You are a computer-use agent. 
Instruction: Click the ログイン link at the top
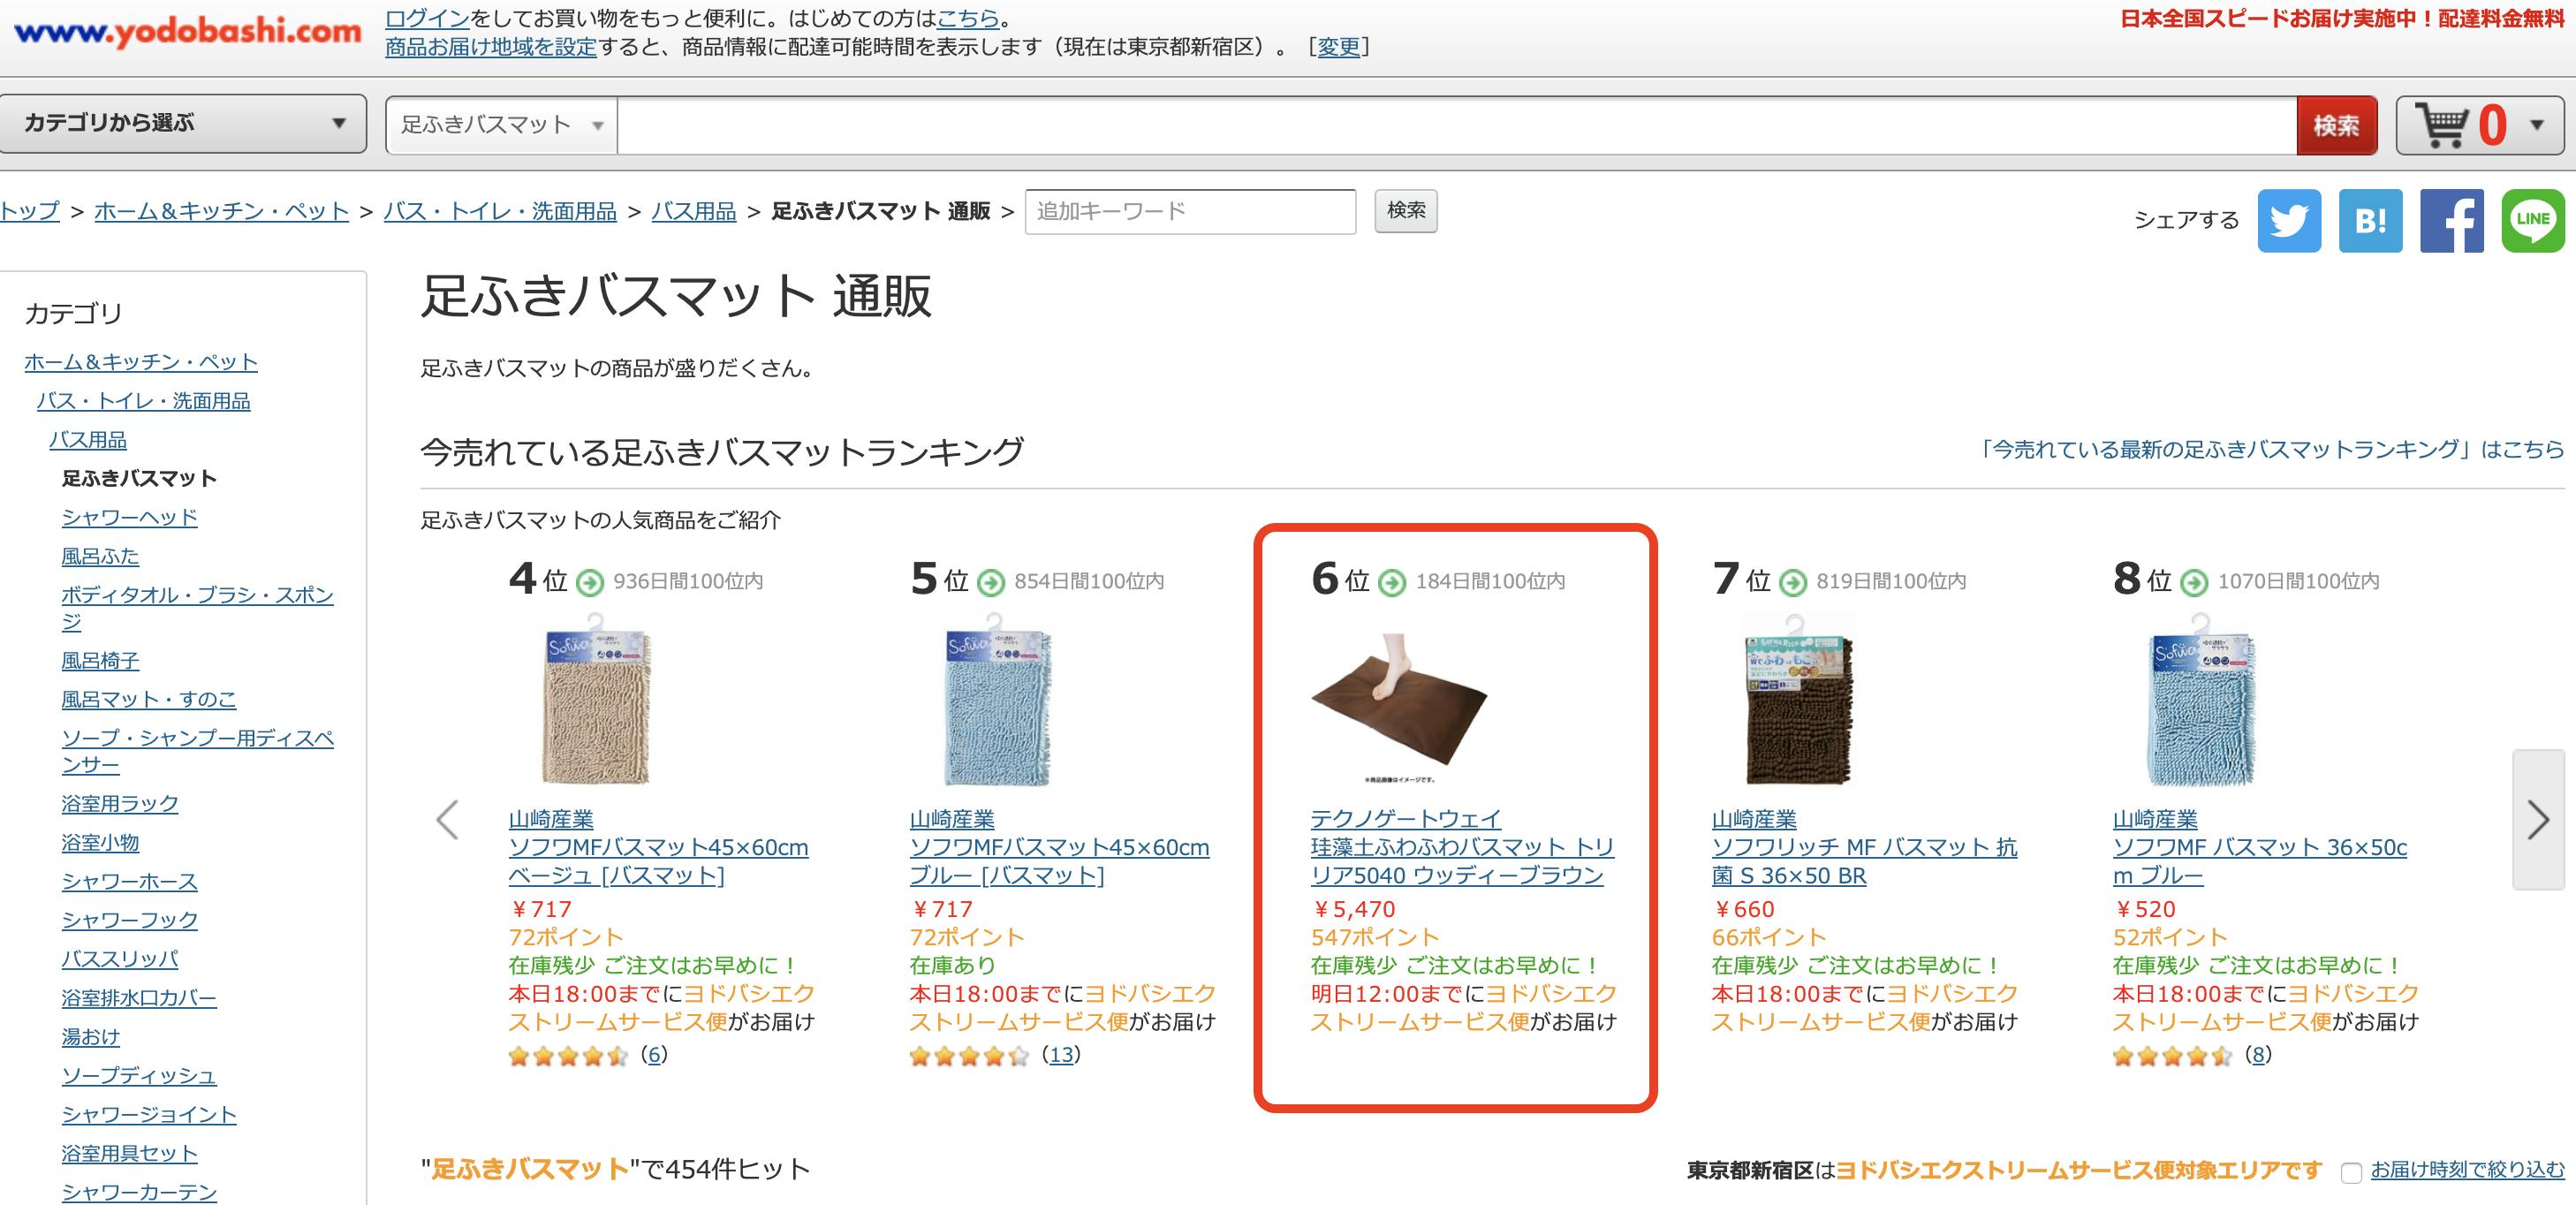(x=427, y=18)
